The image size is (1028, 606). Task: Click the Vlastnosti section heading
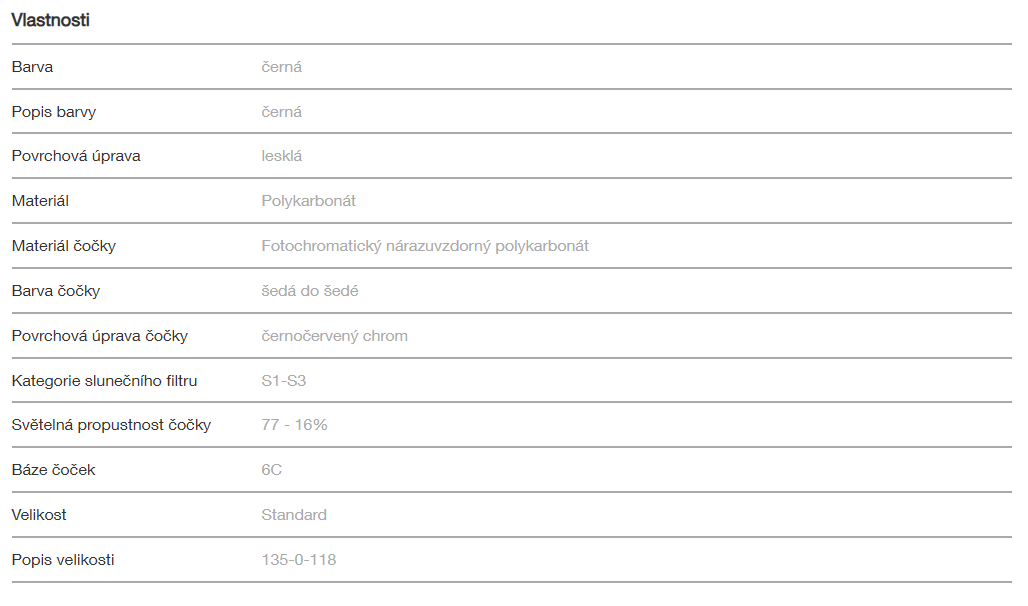pyautogui.click(x=51, y=20)
